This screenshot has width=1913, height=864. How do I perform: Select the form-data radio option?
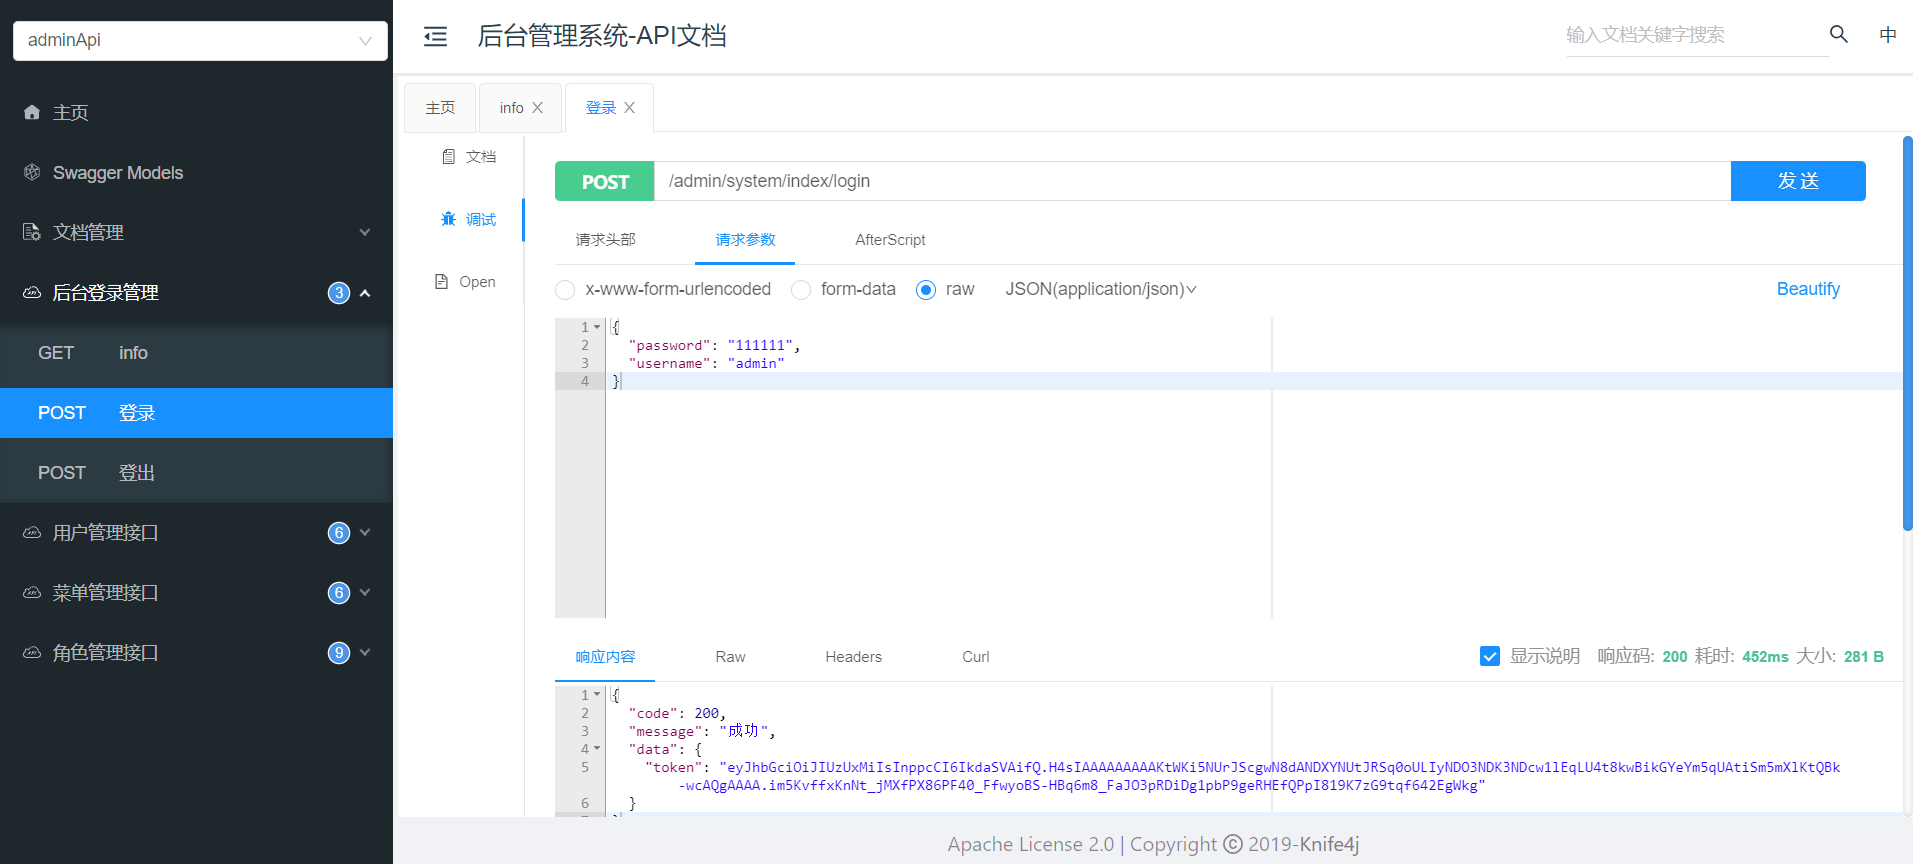[801, 290]
